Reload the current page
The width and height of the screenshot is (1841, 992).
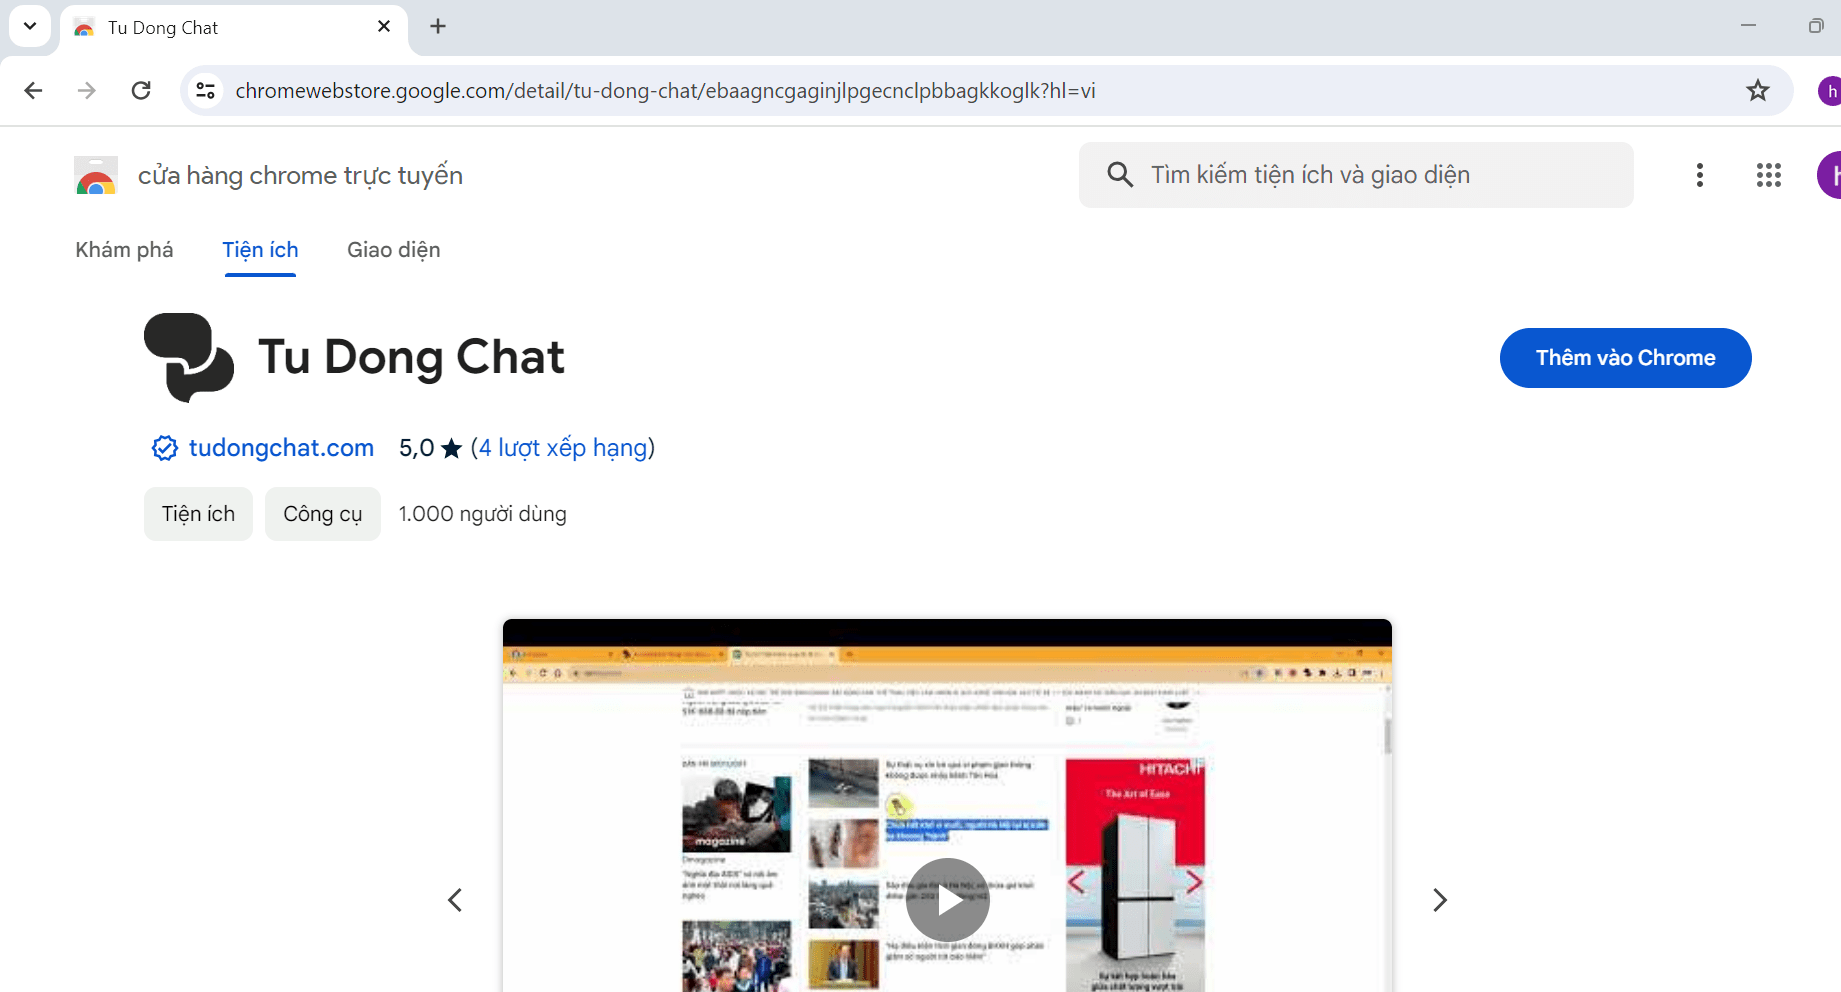pos(141,91)
